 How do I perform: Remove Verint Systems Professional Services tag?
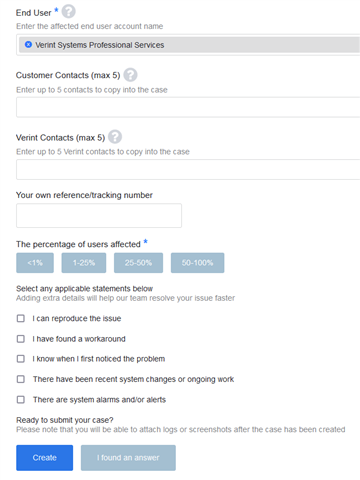(28, 44)
